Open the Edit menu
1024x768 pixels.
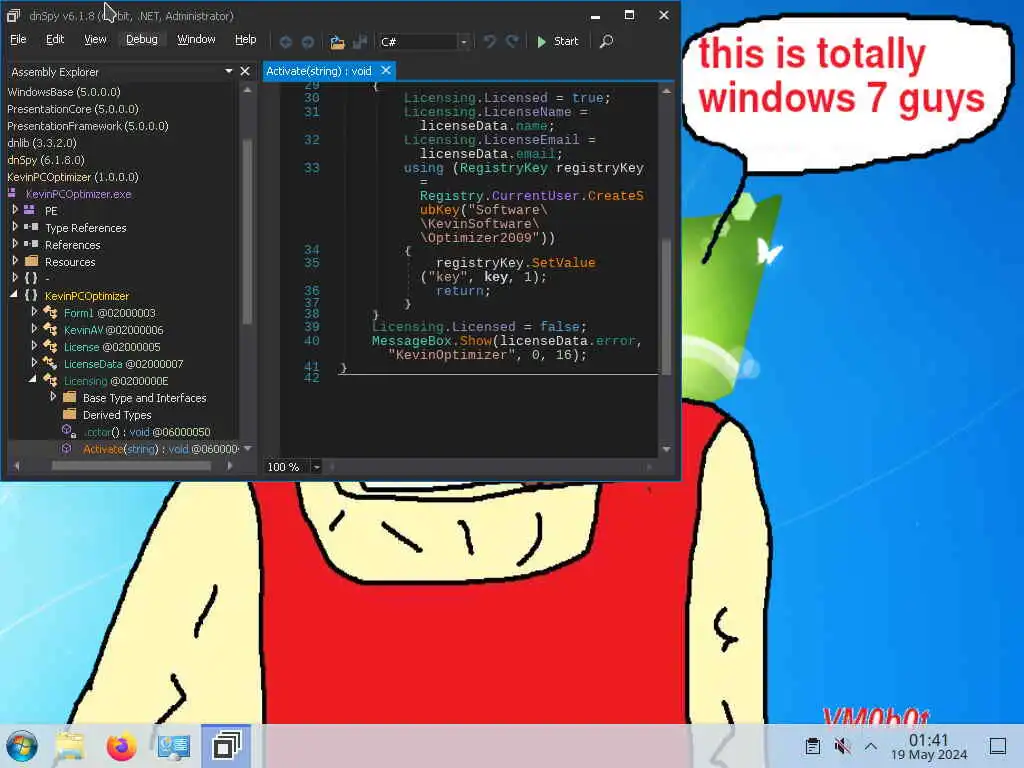(55, 39)
